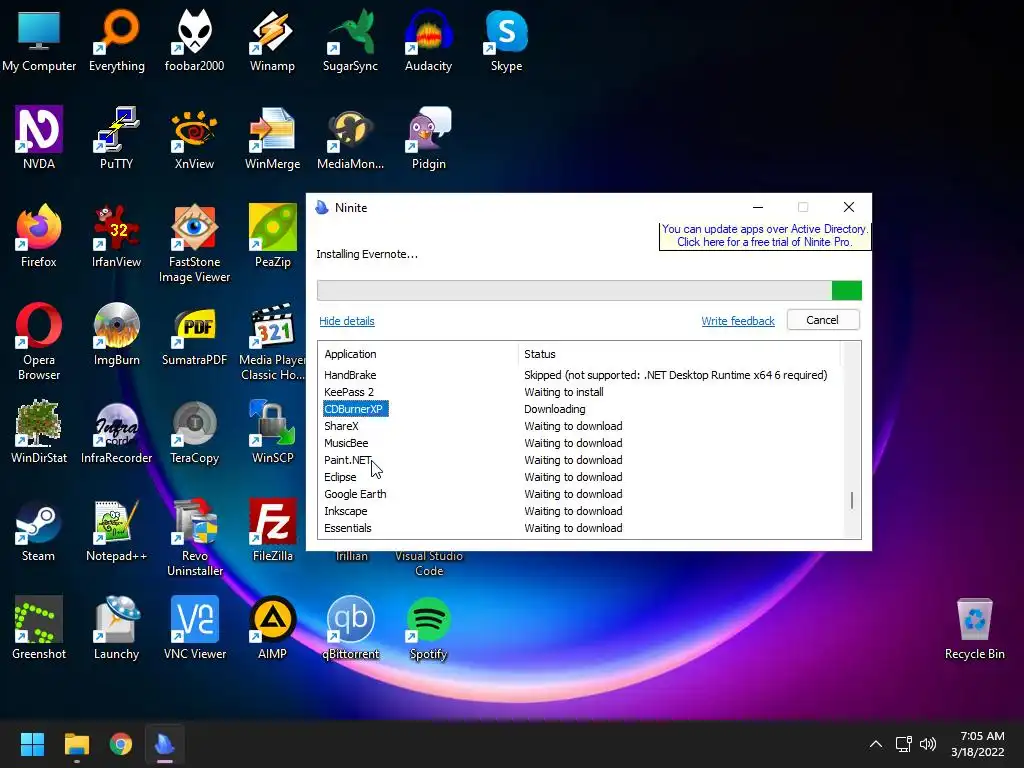The width and height of the screenshot is (1024, 768).
Task: Click the PeaZip desktop shortcut
Action: point(272,236)
